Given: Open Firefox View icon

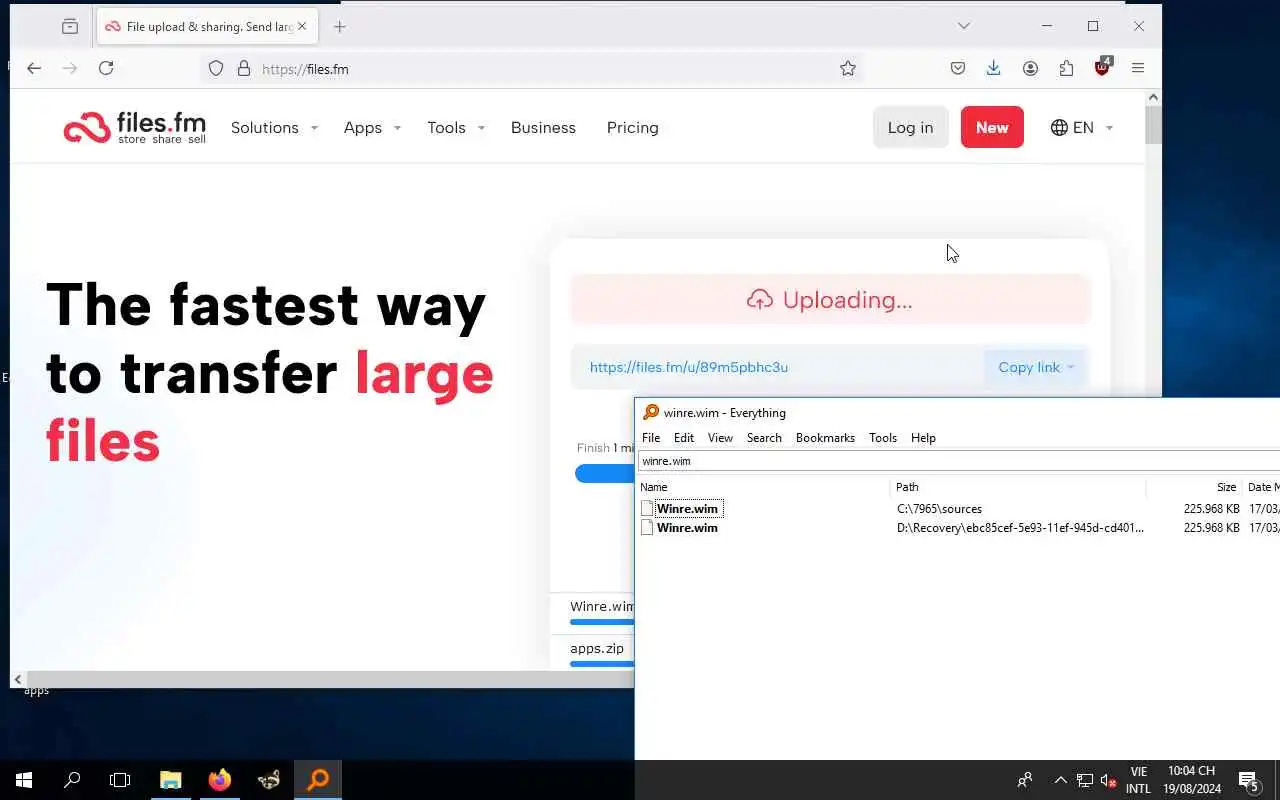Looking at the screenshot, I should pos(69,27).
